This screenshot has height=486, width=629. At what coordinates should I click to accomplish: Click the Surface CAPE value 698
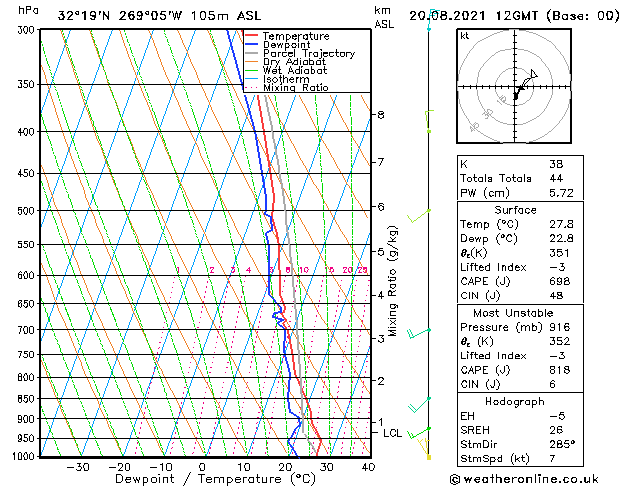(x=559, y=282)
